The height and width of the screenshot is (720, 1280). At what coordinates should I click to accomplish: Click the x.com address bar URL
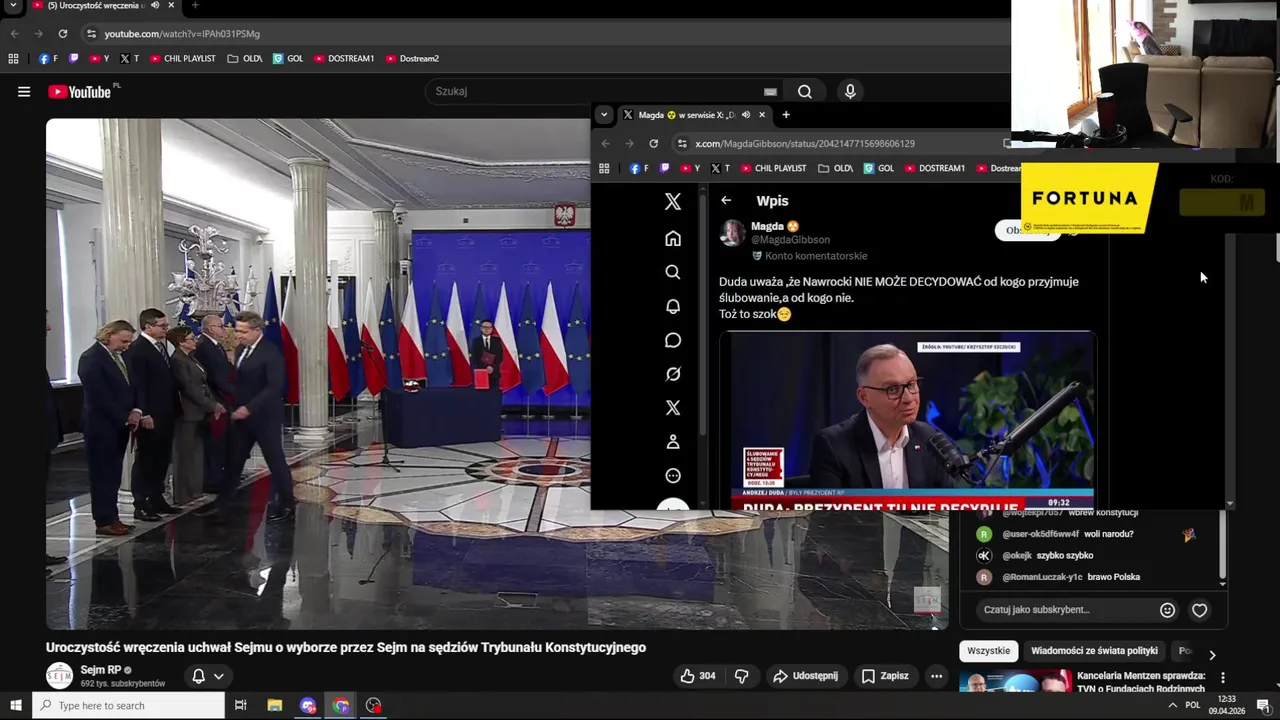[x=805, y=144]
